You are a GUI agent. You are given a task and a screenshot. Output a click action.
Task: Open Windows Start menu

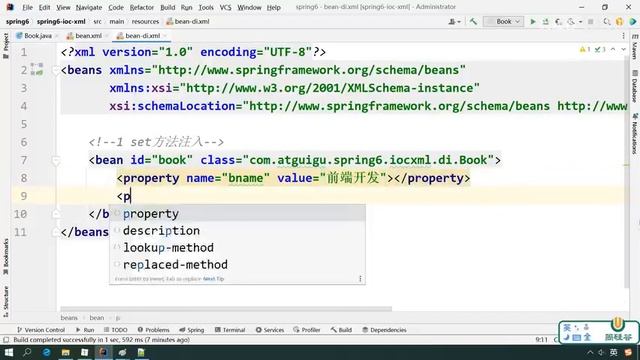(9, 352)
